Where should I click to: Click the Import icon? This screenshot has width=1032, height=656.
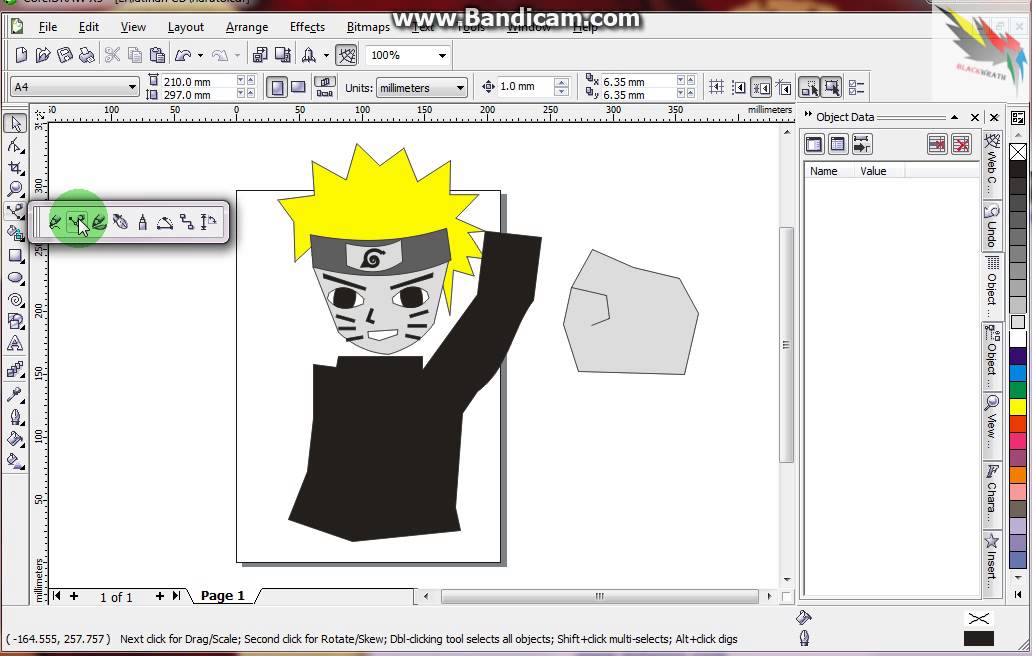coord(260,55)
